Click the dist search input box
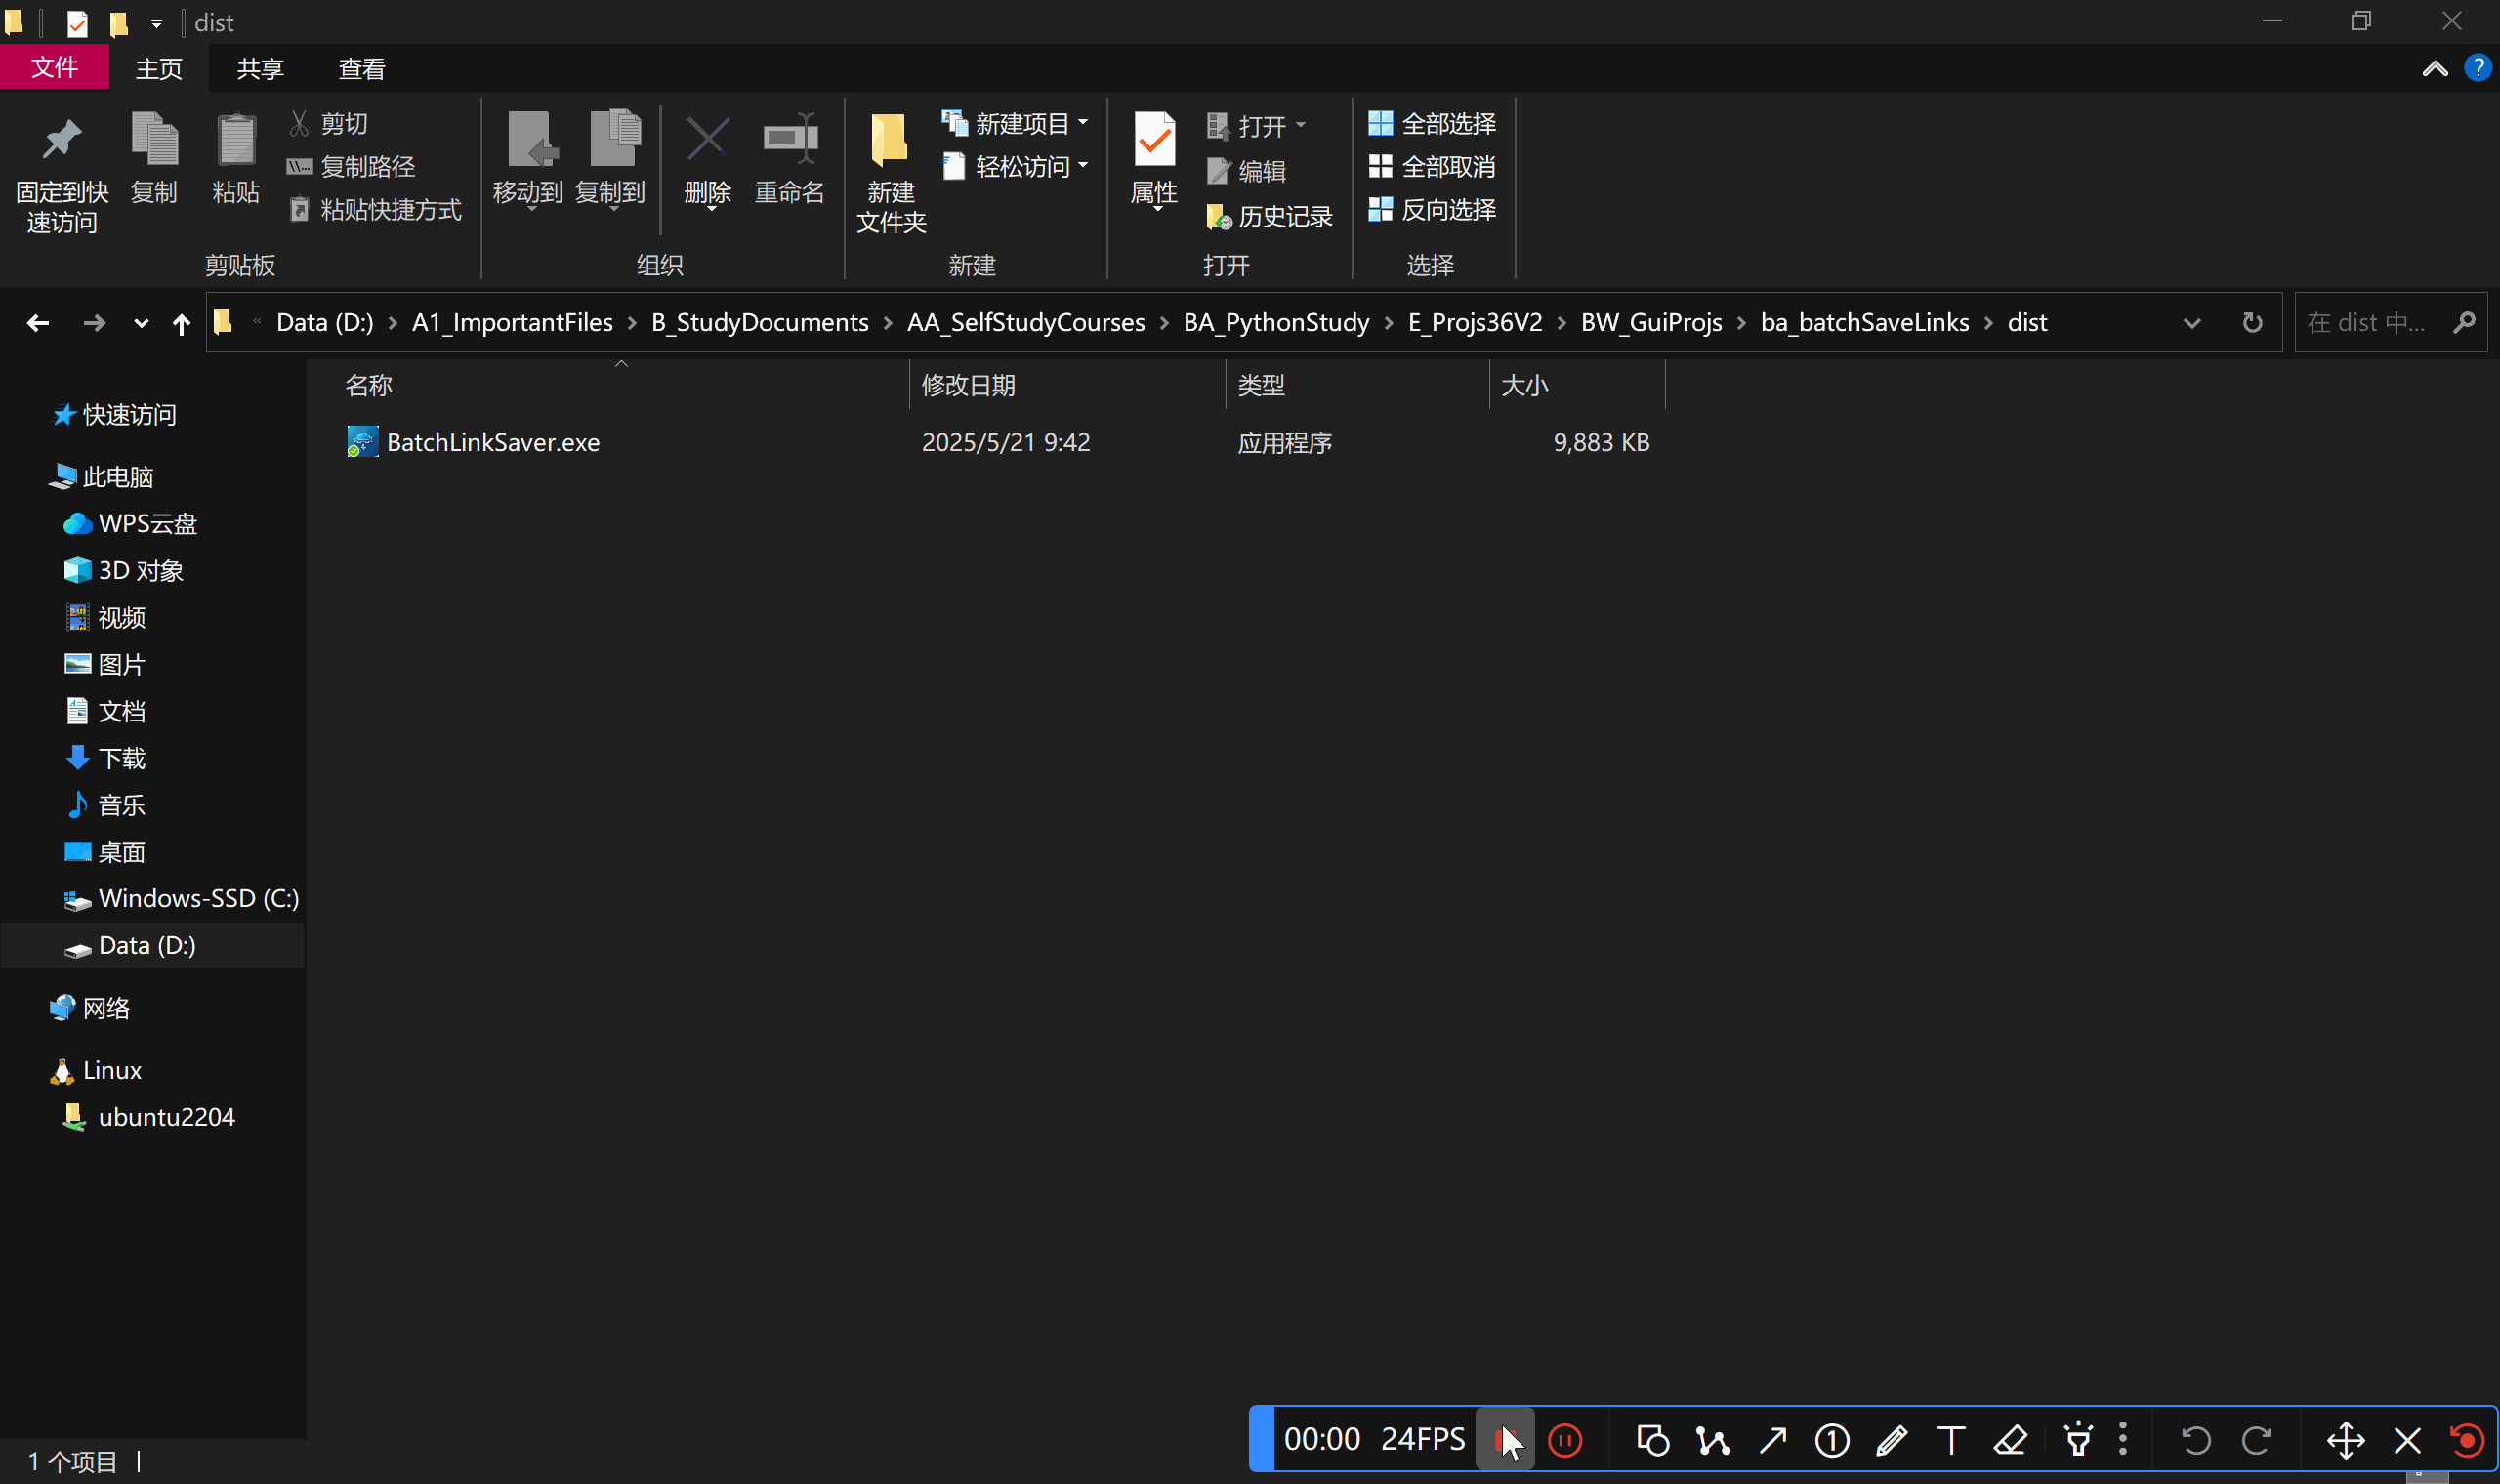Image resolution: width=2500 pixels, height=1484 pixels. coord(2370,322)
